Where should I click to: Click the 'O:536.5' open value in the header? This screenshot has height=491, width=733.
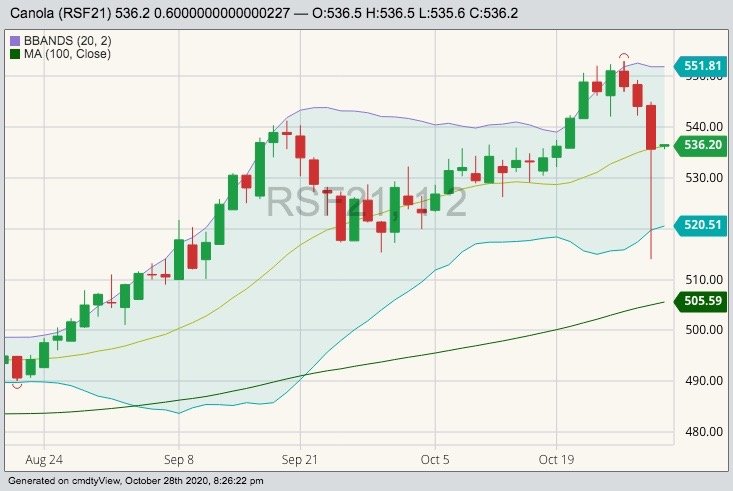click(337, 13)
